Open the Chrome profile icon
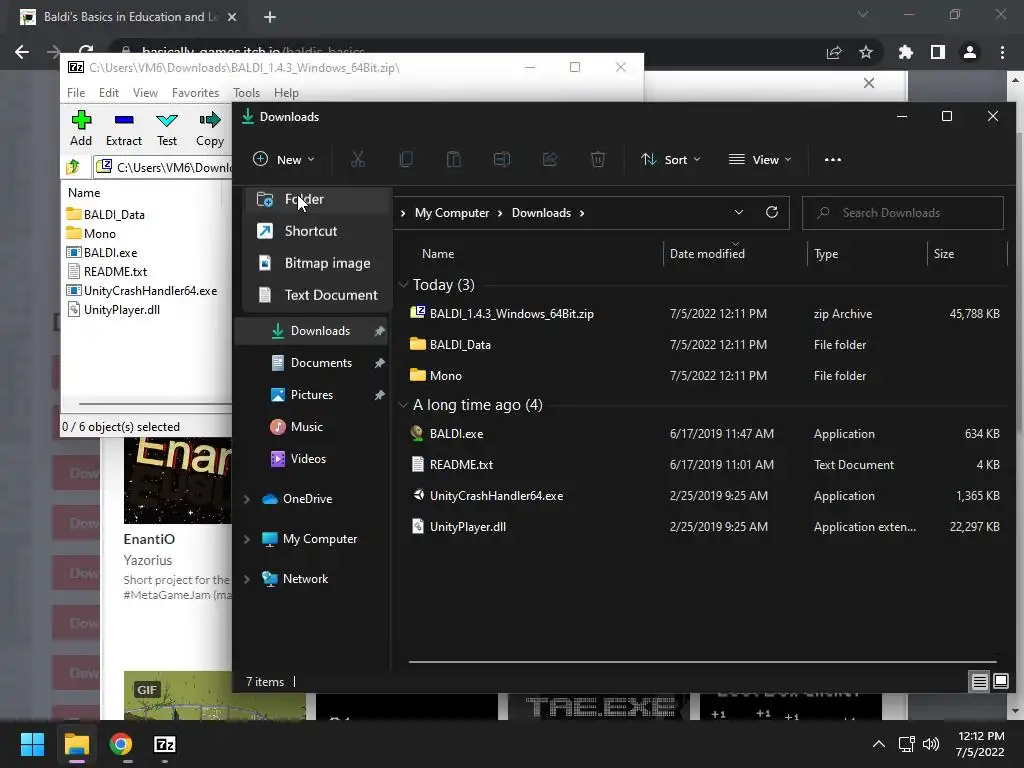The height and width of the screenshot is (768, 1024). click(970, 52)
